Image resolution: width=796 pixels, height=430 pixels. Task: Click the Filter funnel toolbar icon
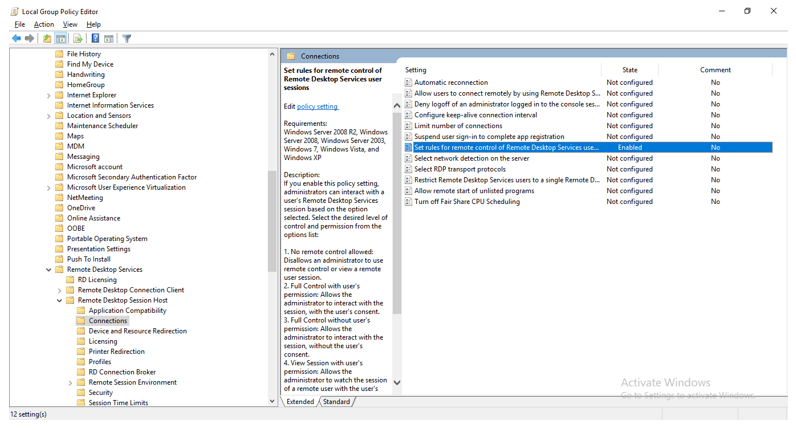tap(126, 38)
